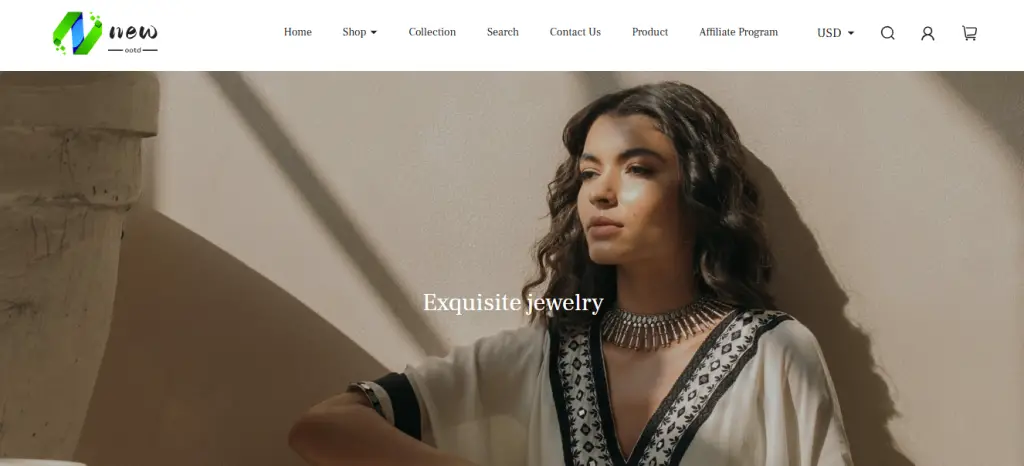The image size is (1024, 466).
Task: Click the 'ootd' tagline under the logo
Action: (x=133, y=50)
